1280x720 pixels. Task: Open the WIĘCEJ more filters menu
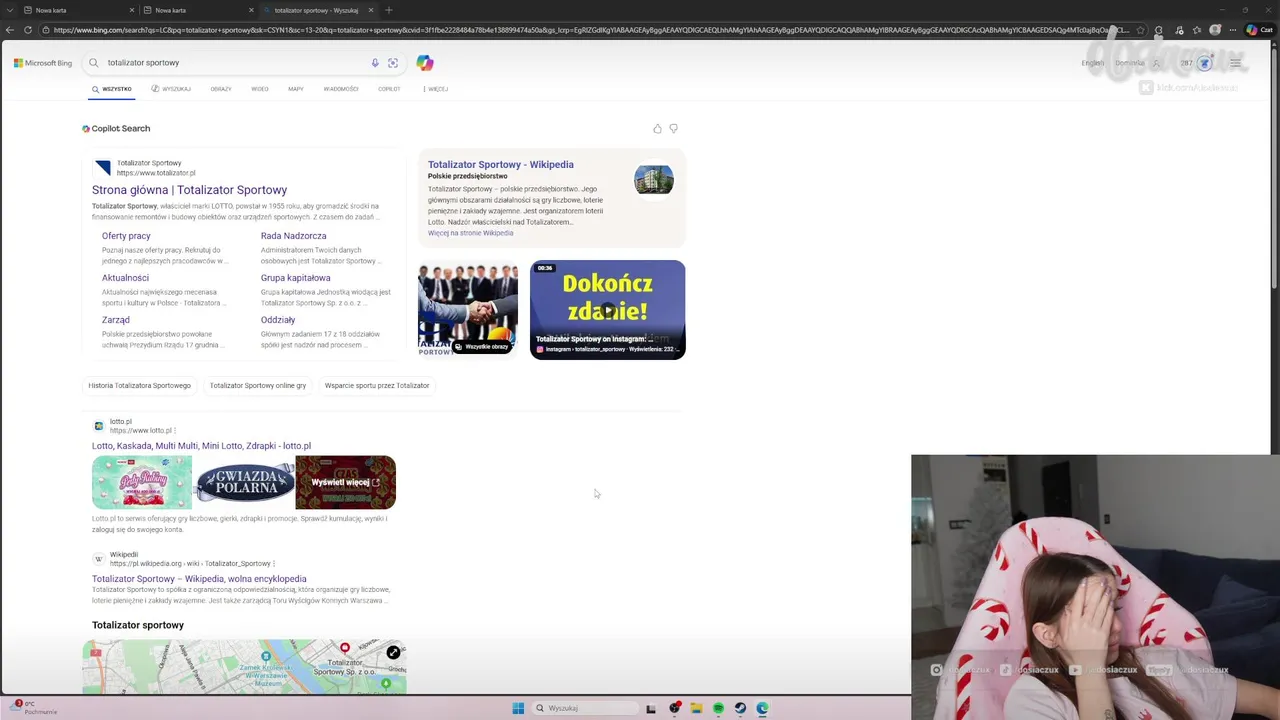(x=436, y=89)
